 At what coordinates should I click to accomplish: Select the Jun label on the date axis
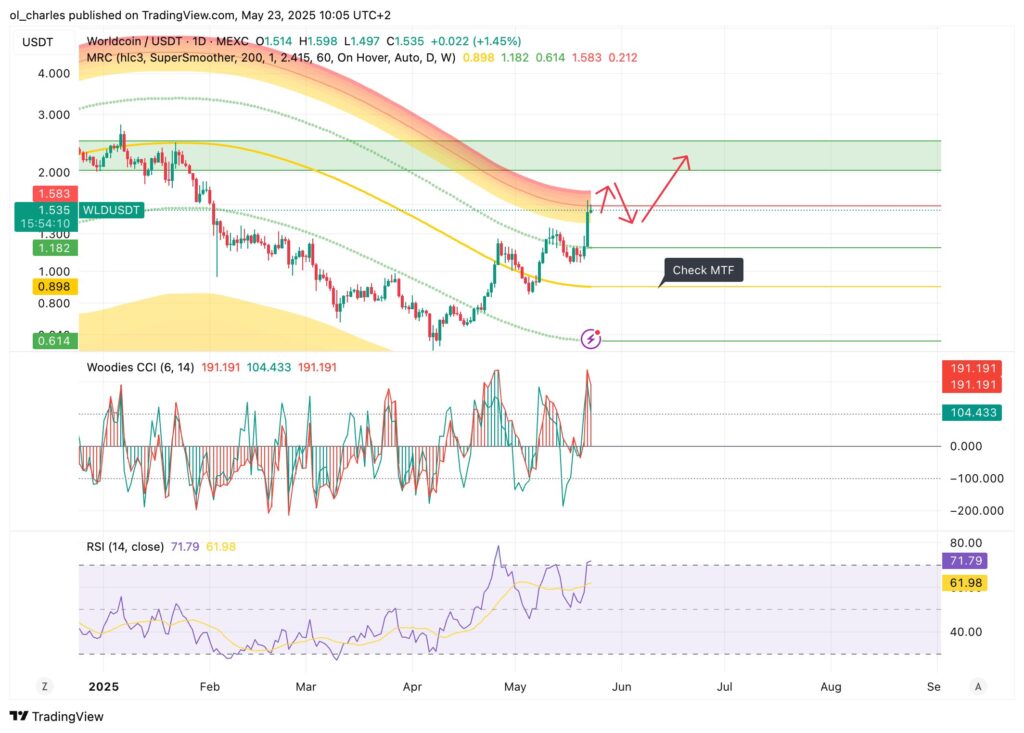(620, 687)
